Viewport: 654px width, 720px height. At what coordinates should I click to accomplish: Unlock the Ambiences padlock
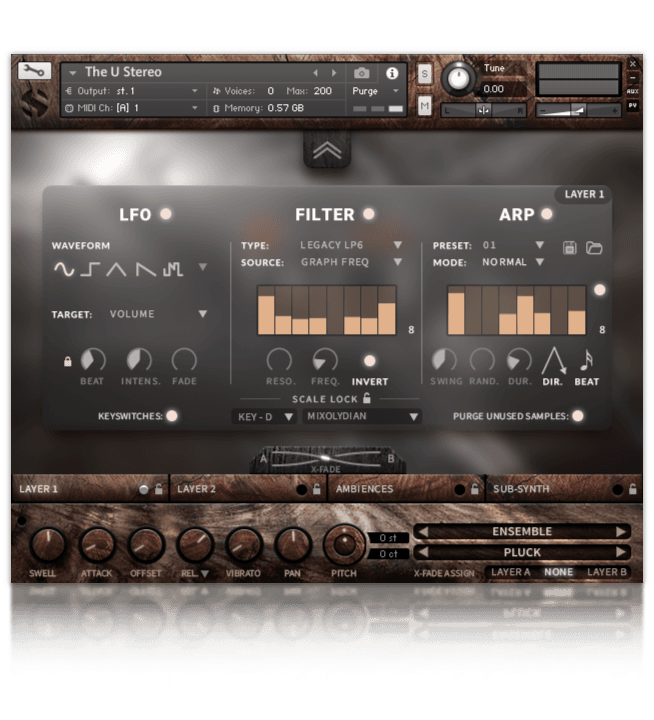click(x=474, y=489)
